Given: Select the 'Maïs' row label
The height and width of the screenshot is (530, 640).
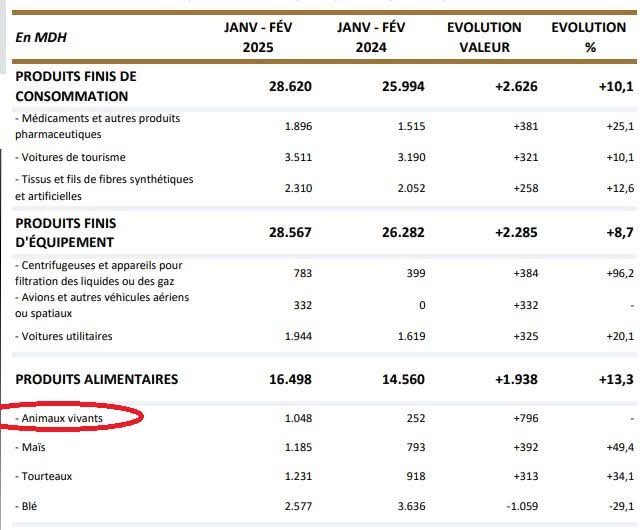Looking at the screenshot, I should (x=32, y=447).
